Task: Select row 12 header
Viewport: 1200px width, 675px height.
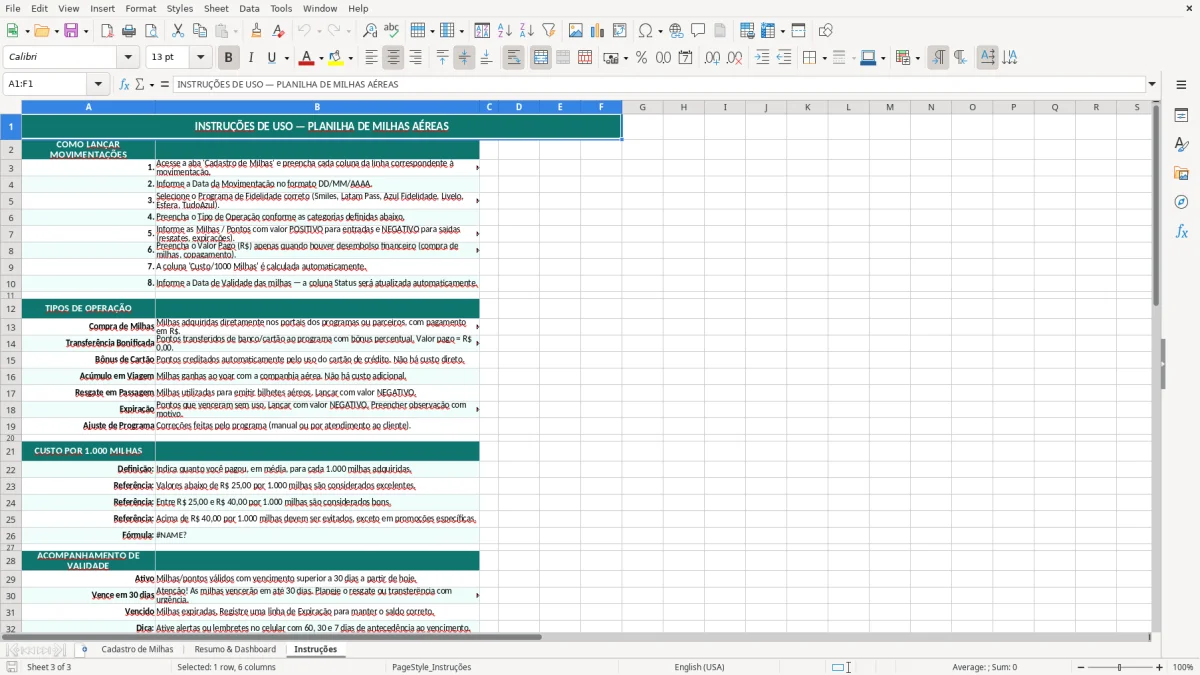Action: 11,309
